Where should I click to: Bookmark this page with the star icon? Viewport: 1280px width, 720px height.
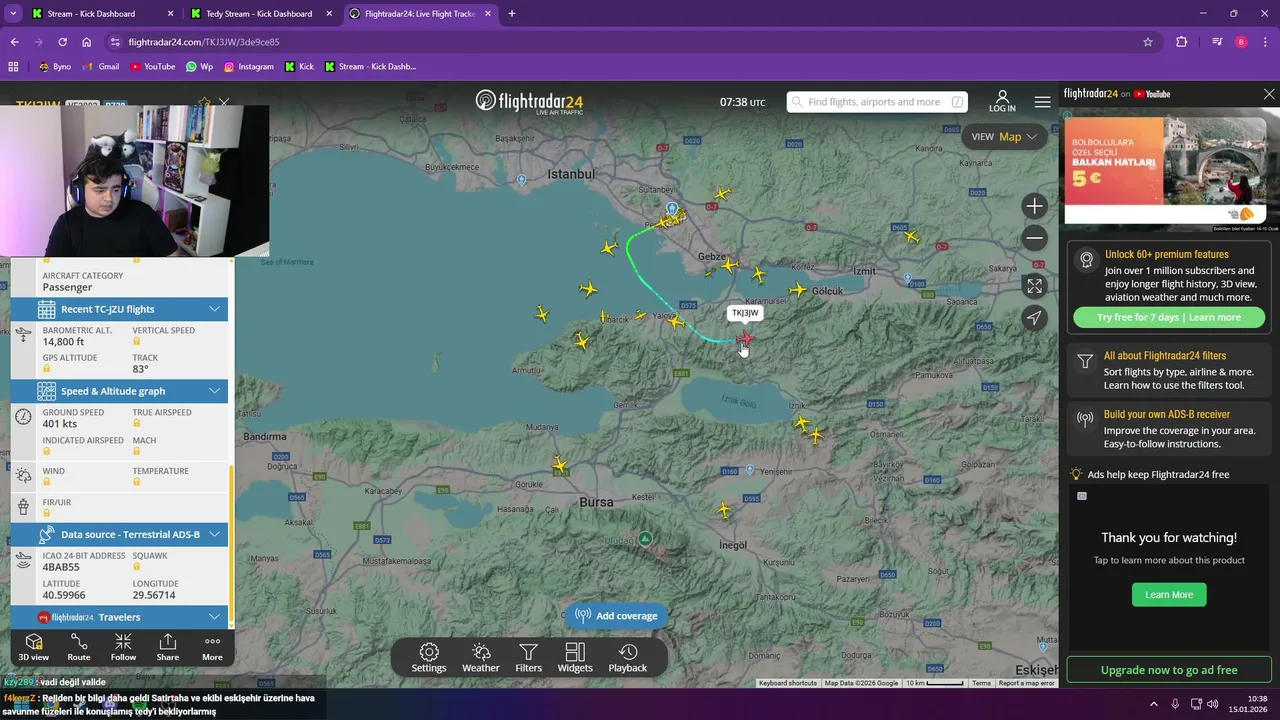(1148, 42)
